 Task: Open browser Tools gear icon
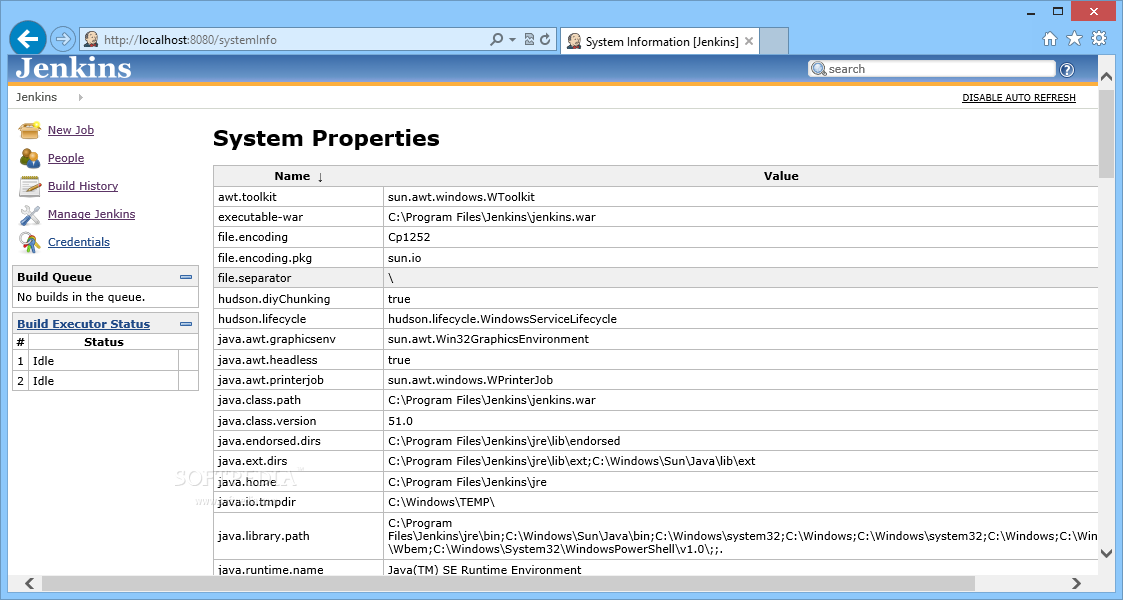[1099, 39]
